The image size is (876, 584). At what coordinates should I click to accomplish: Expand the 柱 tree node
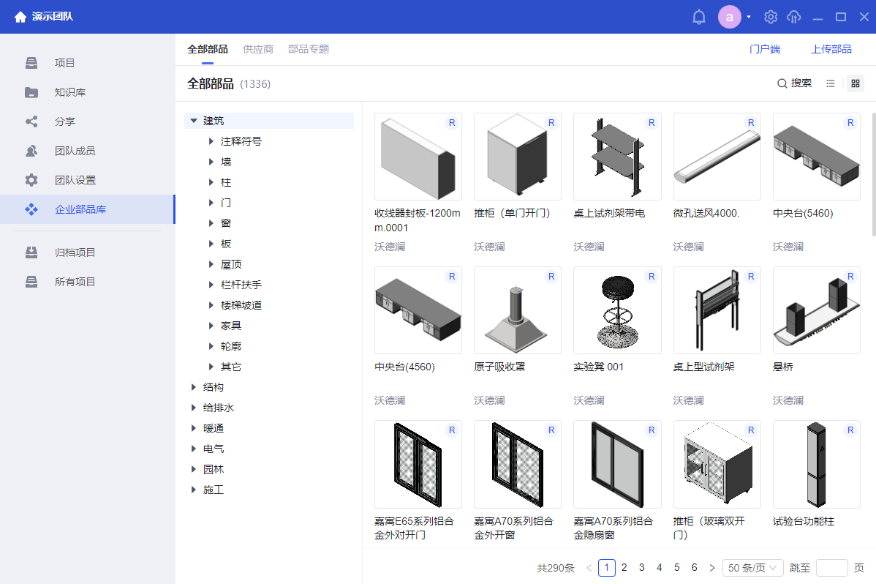[x=211, y=182]
